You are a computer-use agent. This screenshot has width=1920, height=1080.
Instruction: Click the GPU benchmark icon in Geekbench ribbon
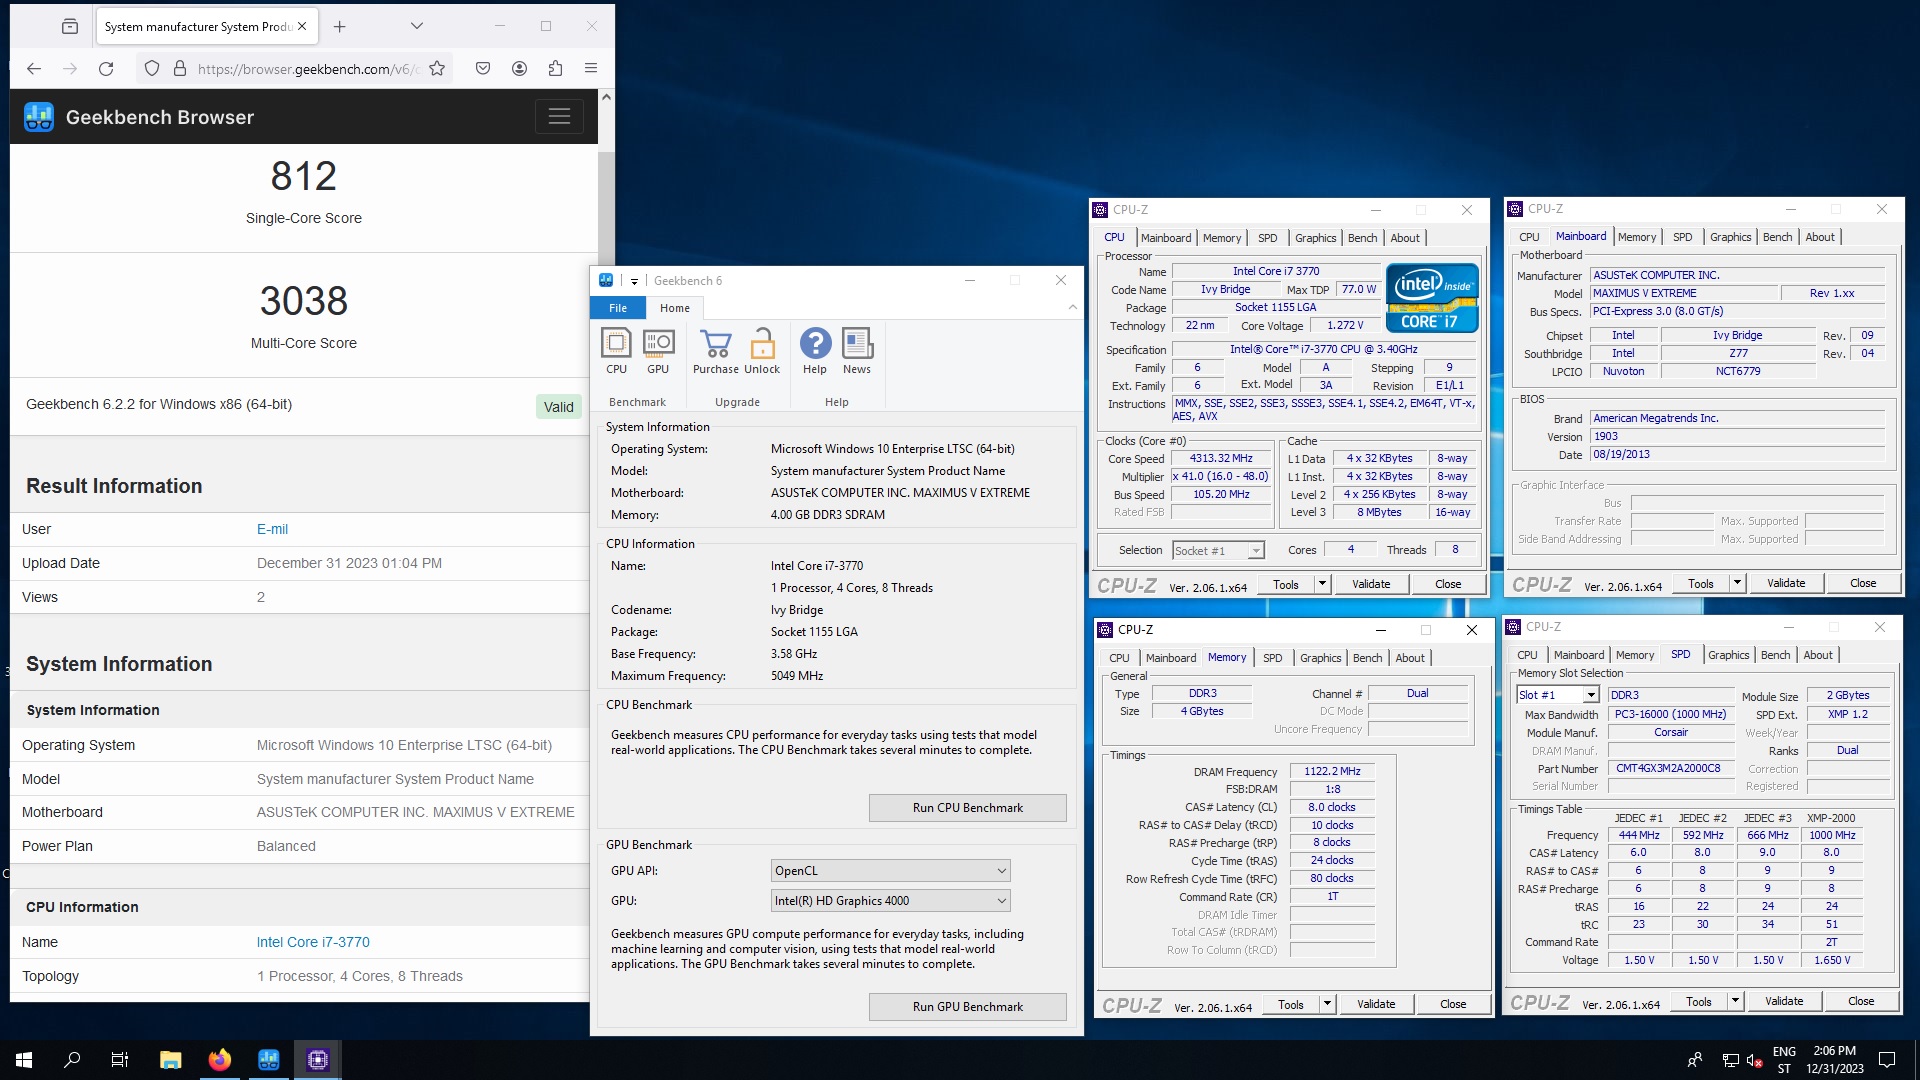[658, 351]
